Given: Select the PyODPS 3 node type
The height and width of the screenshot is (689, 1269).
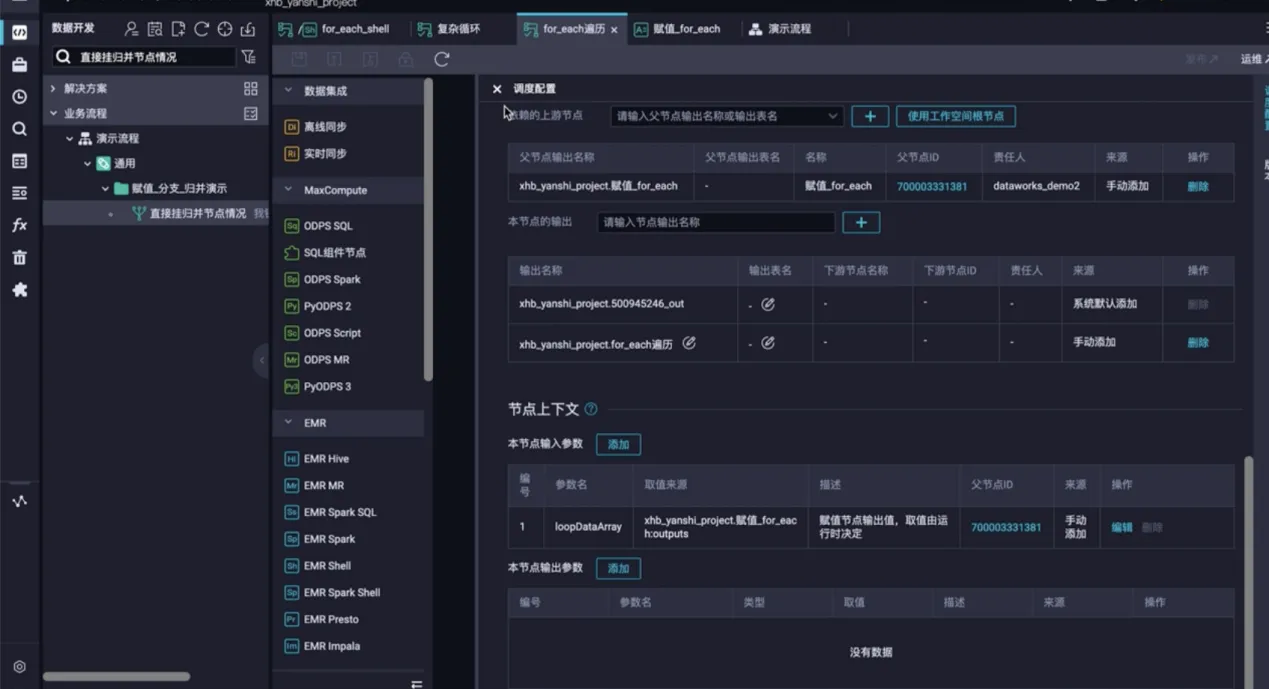Looking at the screenshot, I should [x=317, y=386].
